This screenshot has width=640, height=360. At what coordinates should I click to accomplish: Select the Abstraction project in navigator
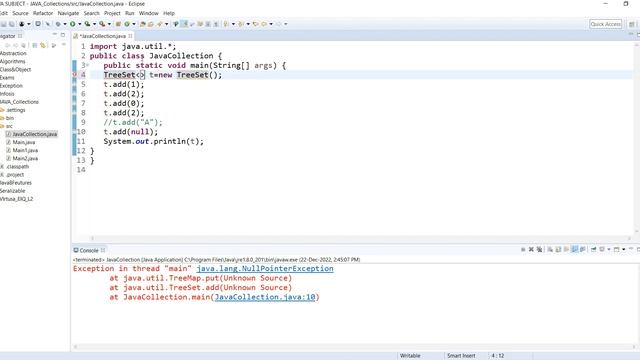point(13,53)
